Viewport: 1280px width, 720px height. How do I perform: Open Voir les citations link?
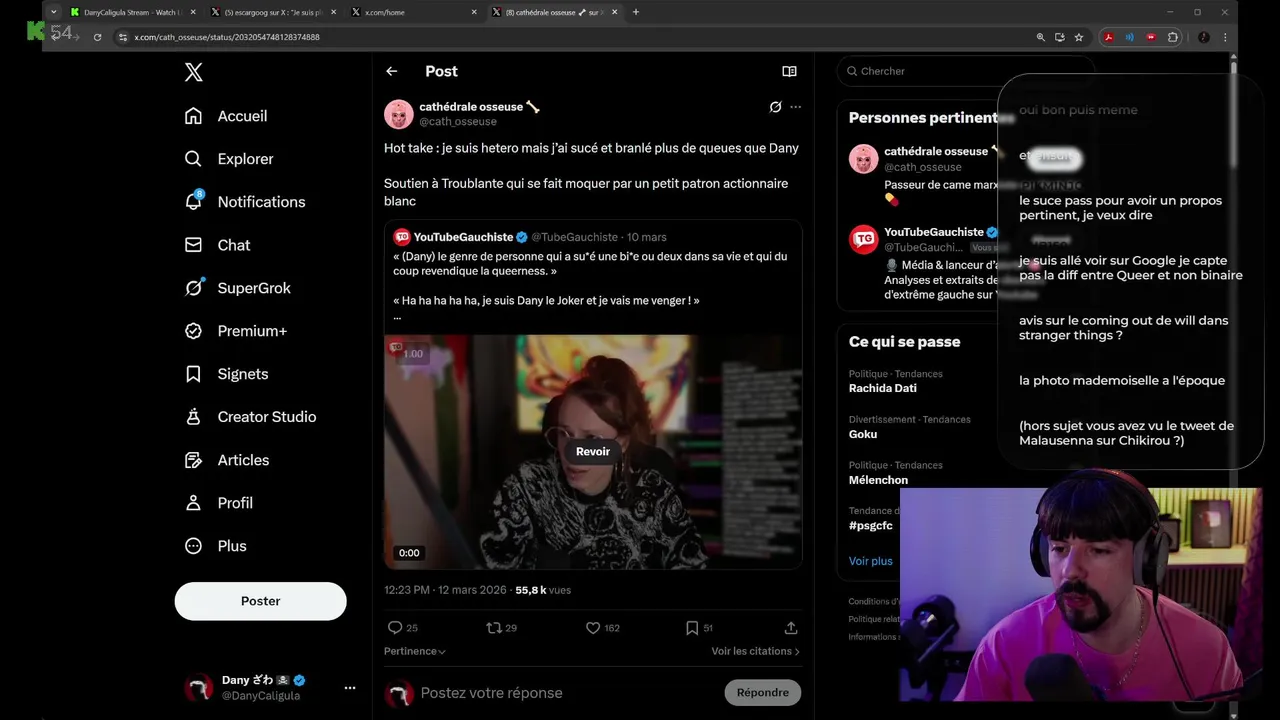(756, 651)
